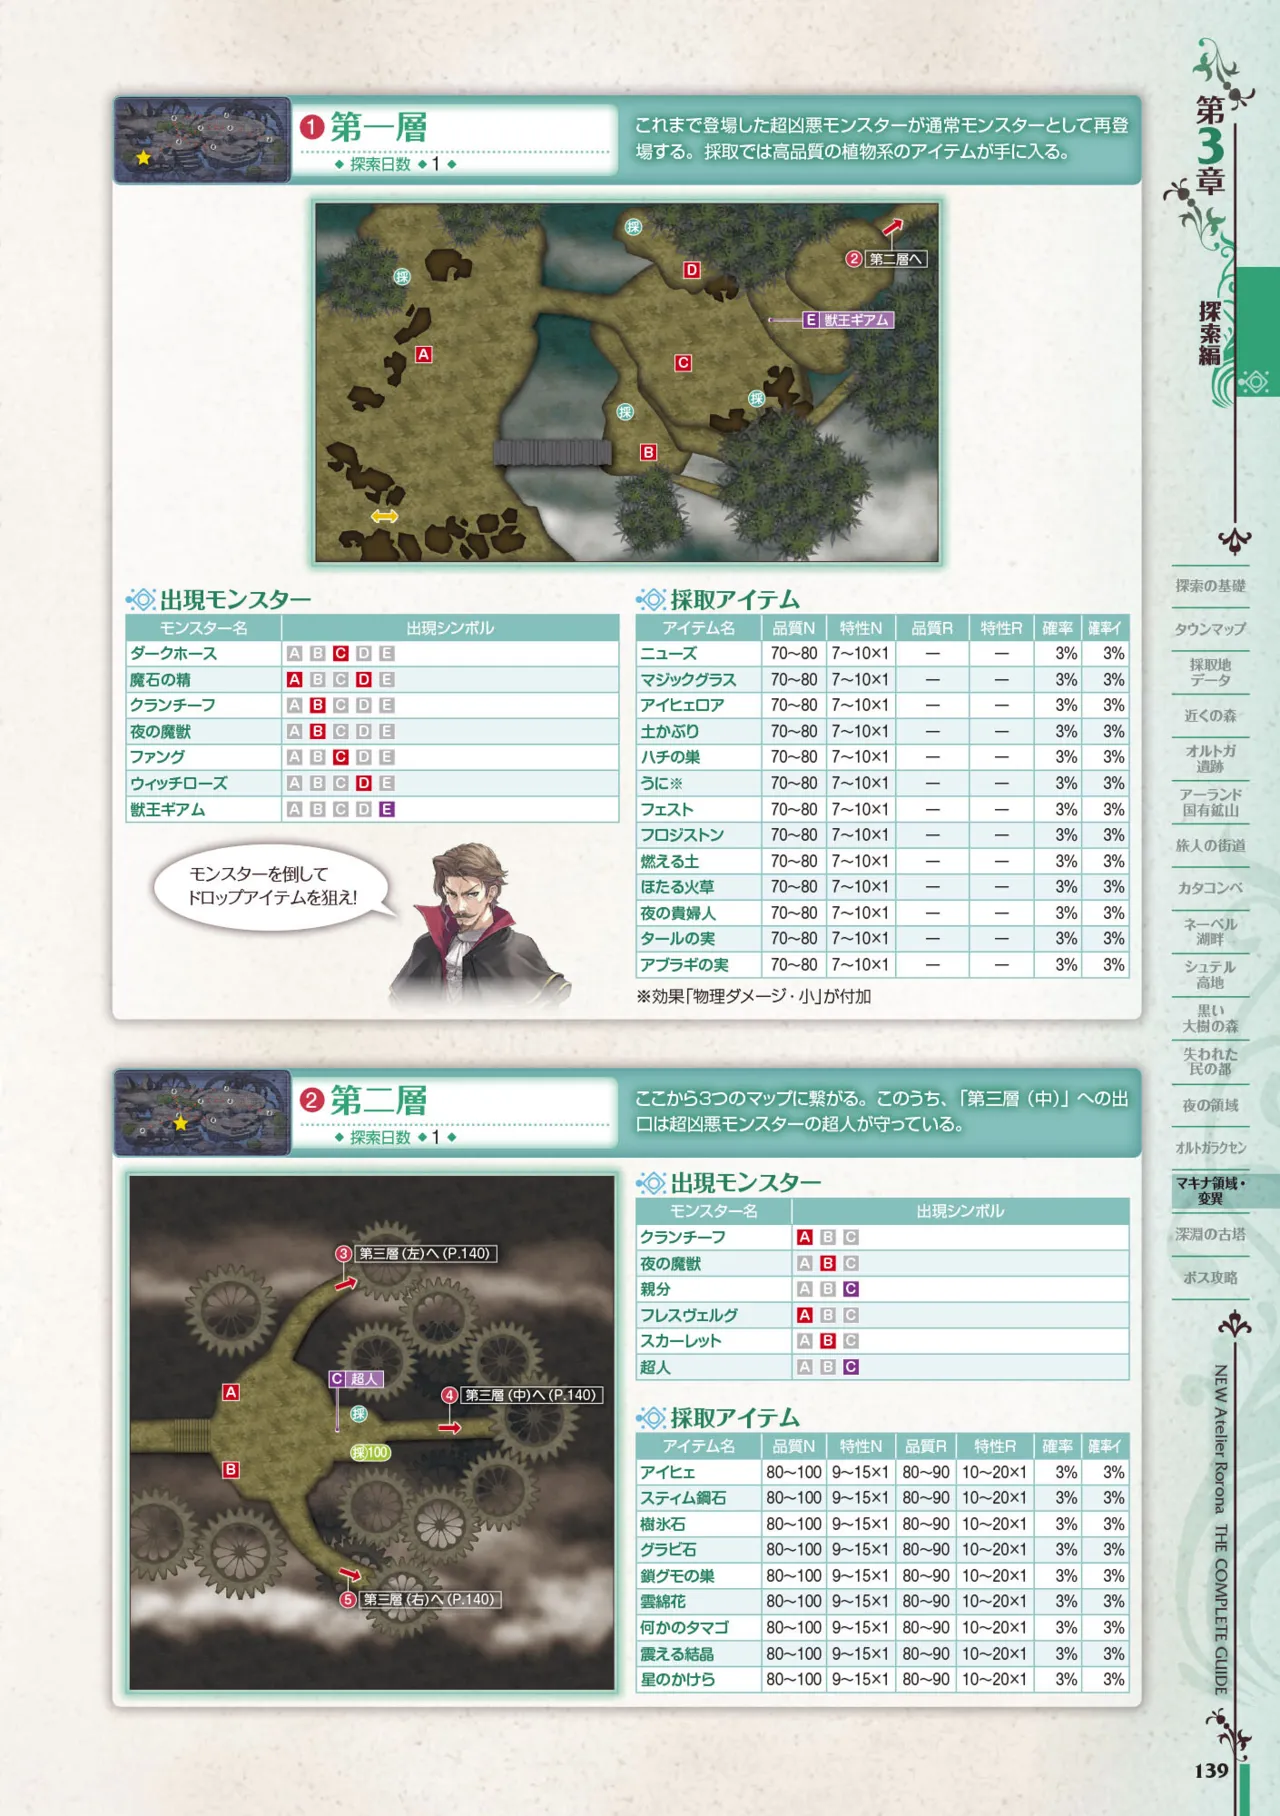
Task: Open the 第一層 header thumbnail map
Action: (202, 140)
